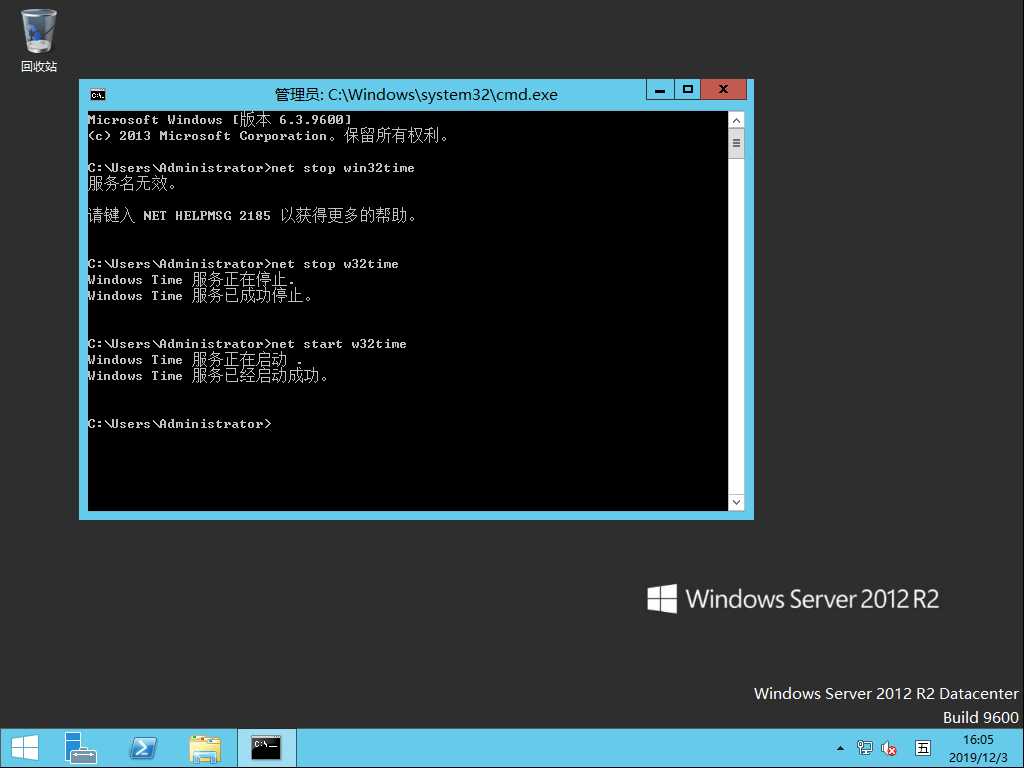Open File Explorer from taskbar
Image resolution: width=1024 pixels, height=768 pixels.
[x=204, y=748]
